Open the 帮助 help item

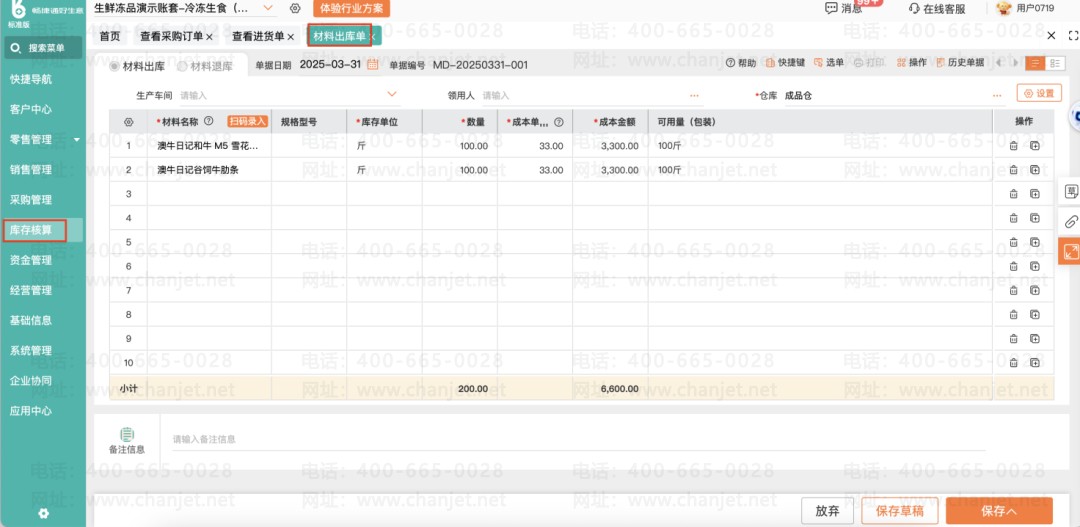[740, 63]
